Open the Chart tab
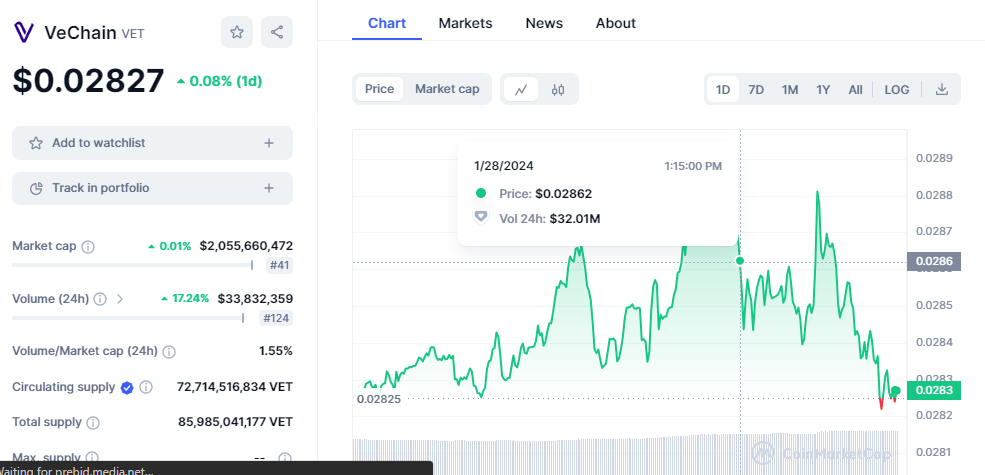Viewport: 985px width, 475px height. pos(387,23)
